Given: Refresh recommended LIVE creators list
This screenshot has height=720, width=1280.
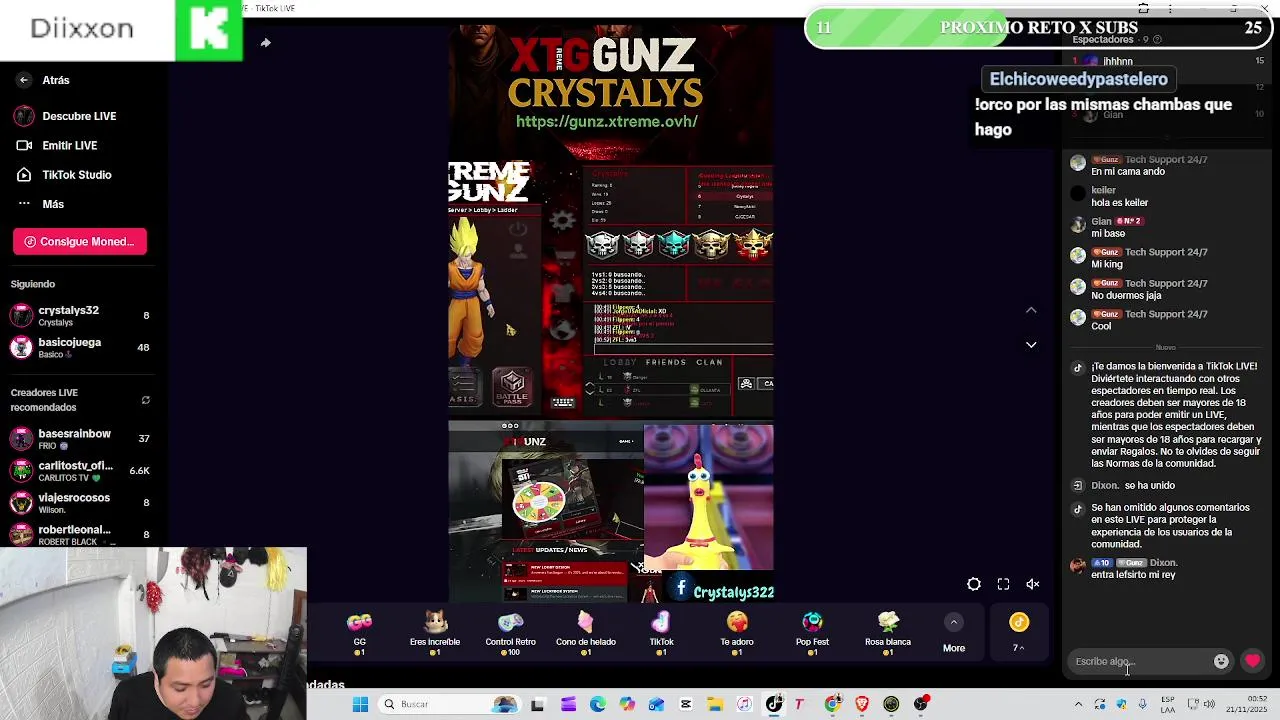Looking at the screenshot, I should tap(146, 400).
